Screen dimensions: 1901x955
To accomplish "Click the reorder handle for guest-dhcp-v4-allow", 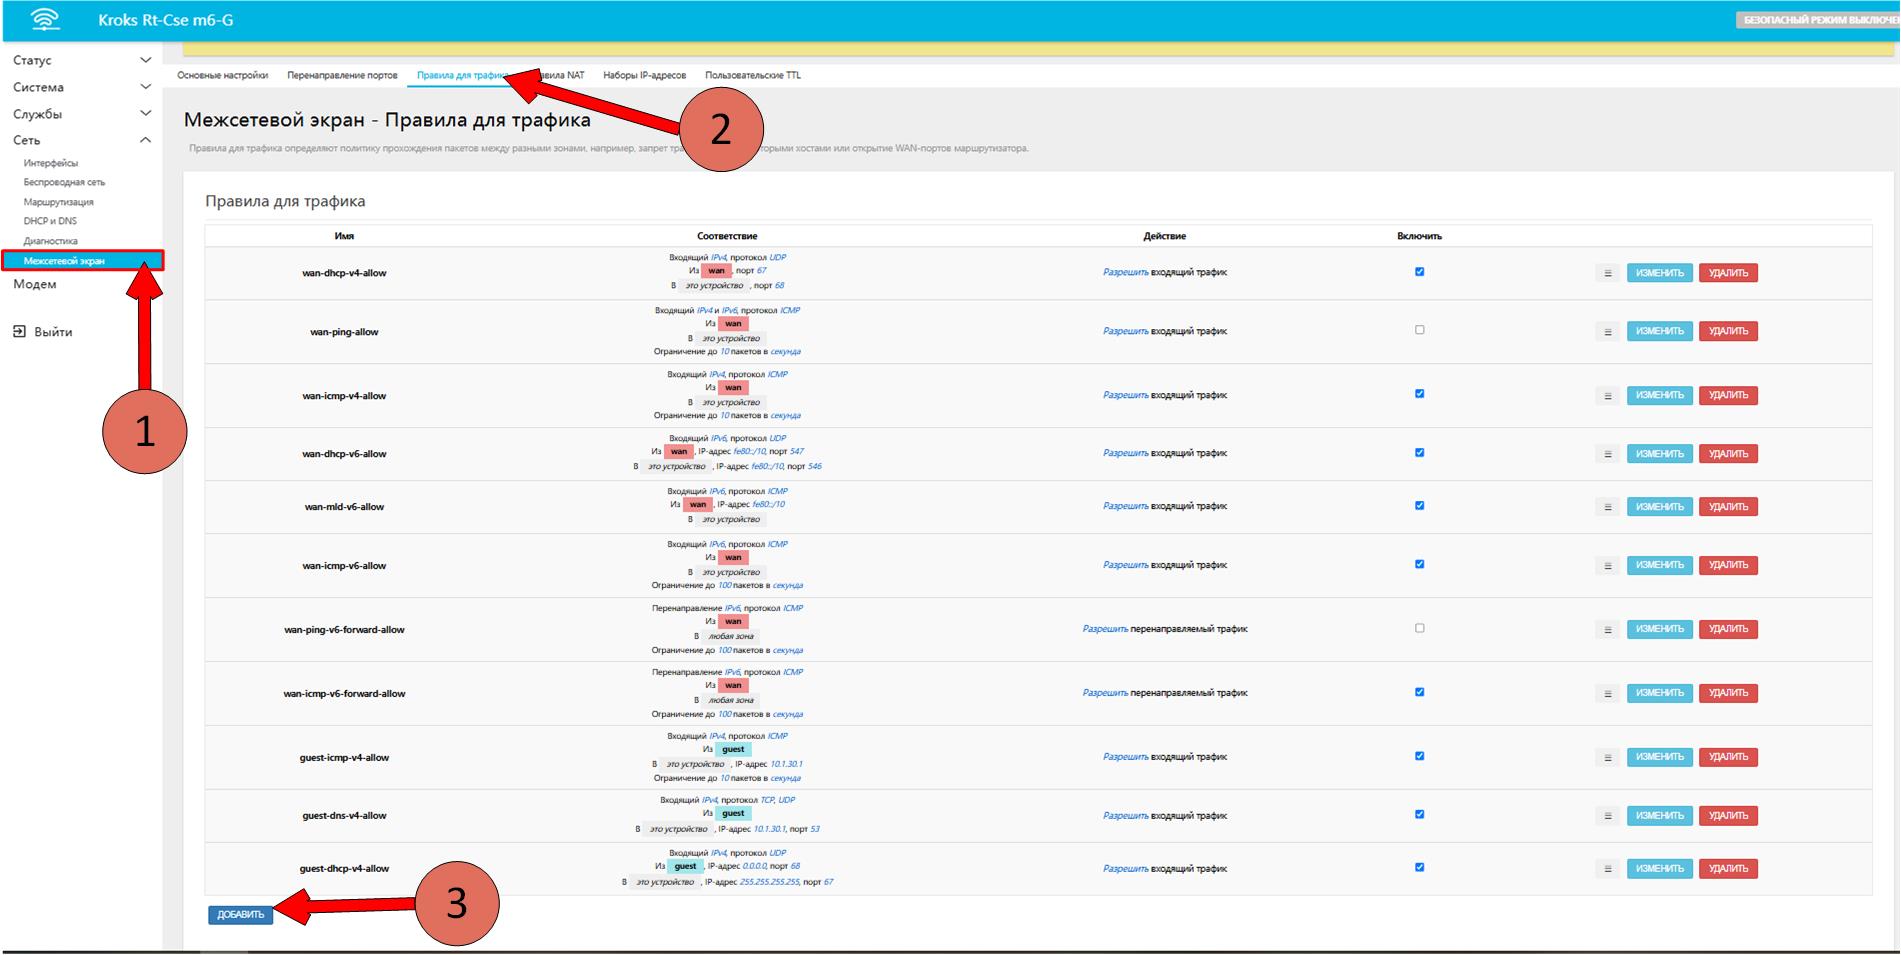I will [x=1607, y=869].
